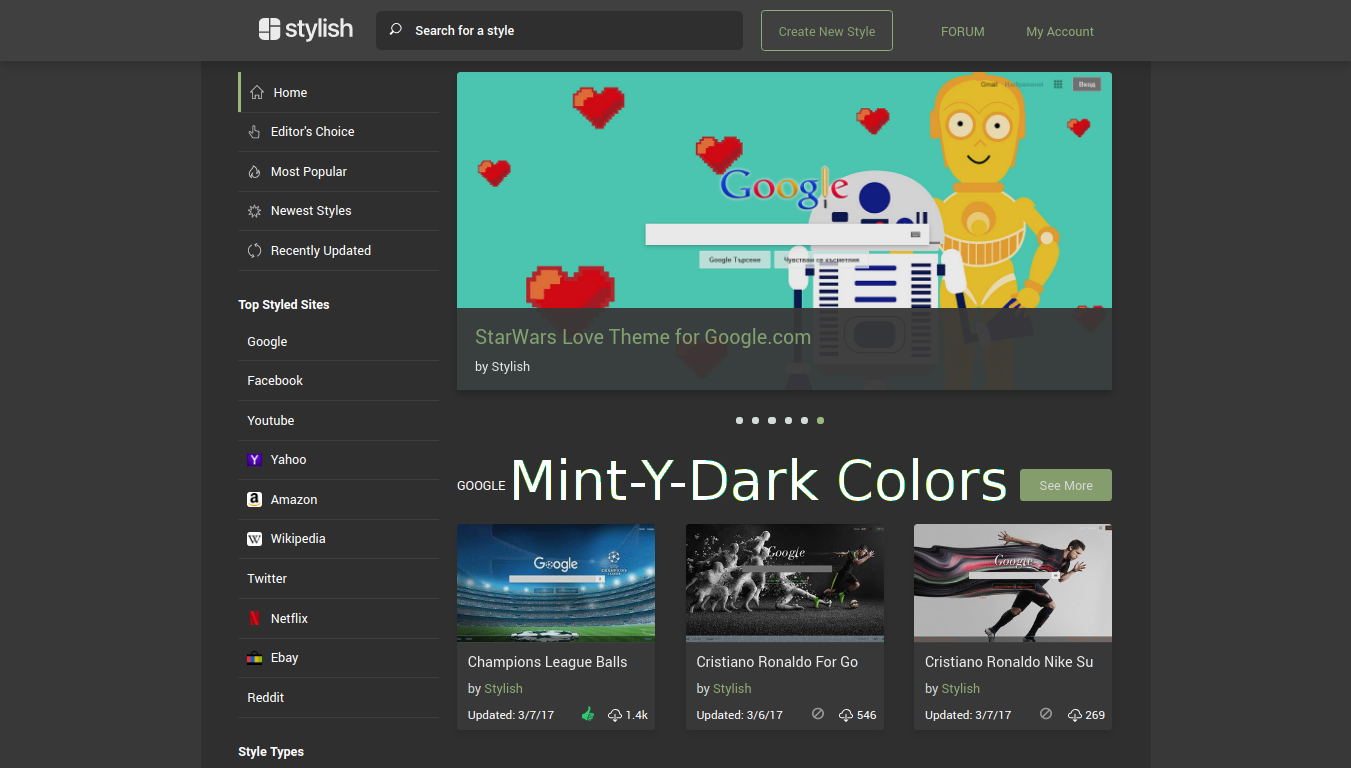The width and height of the screenshot is (1351, 768).
Task: Open Youtube styled site link
Action: [339, 420]
